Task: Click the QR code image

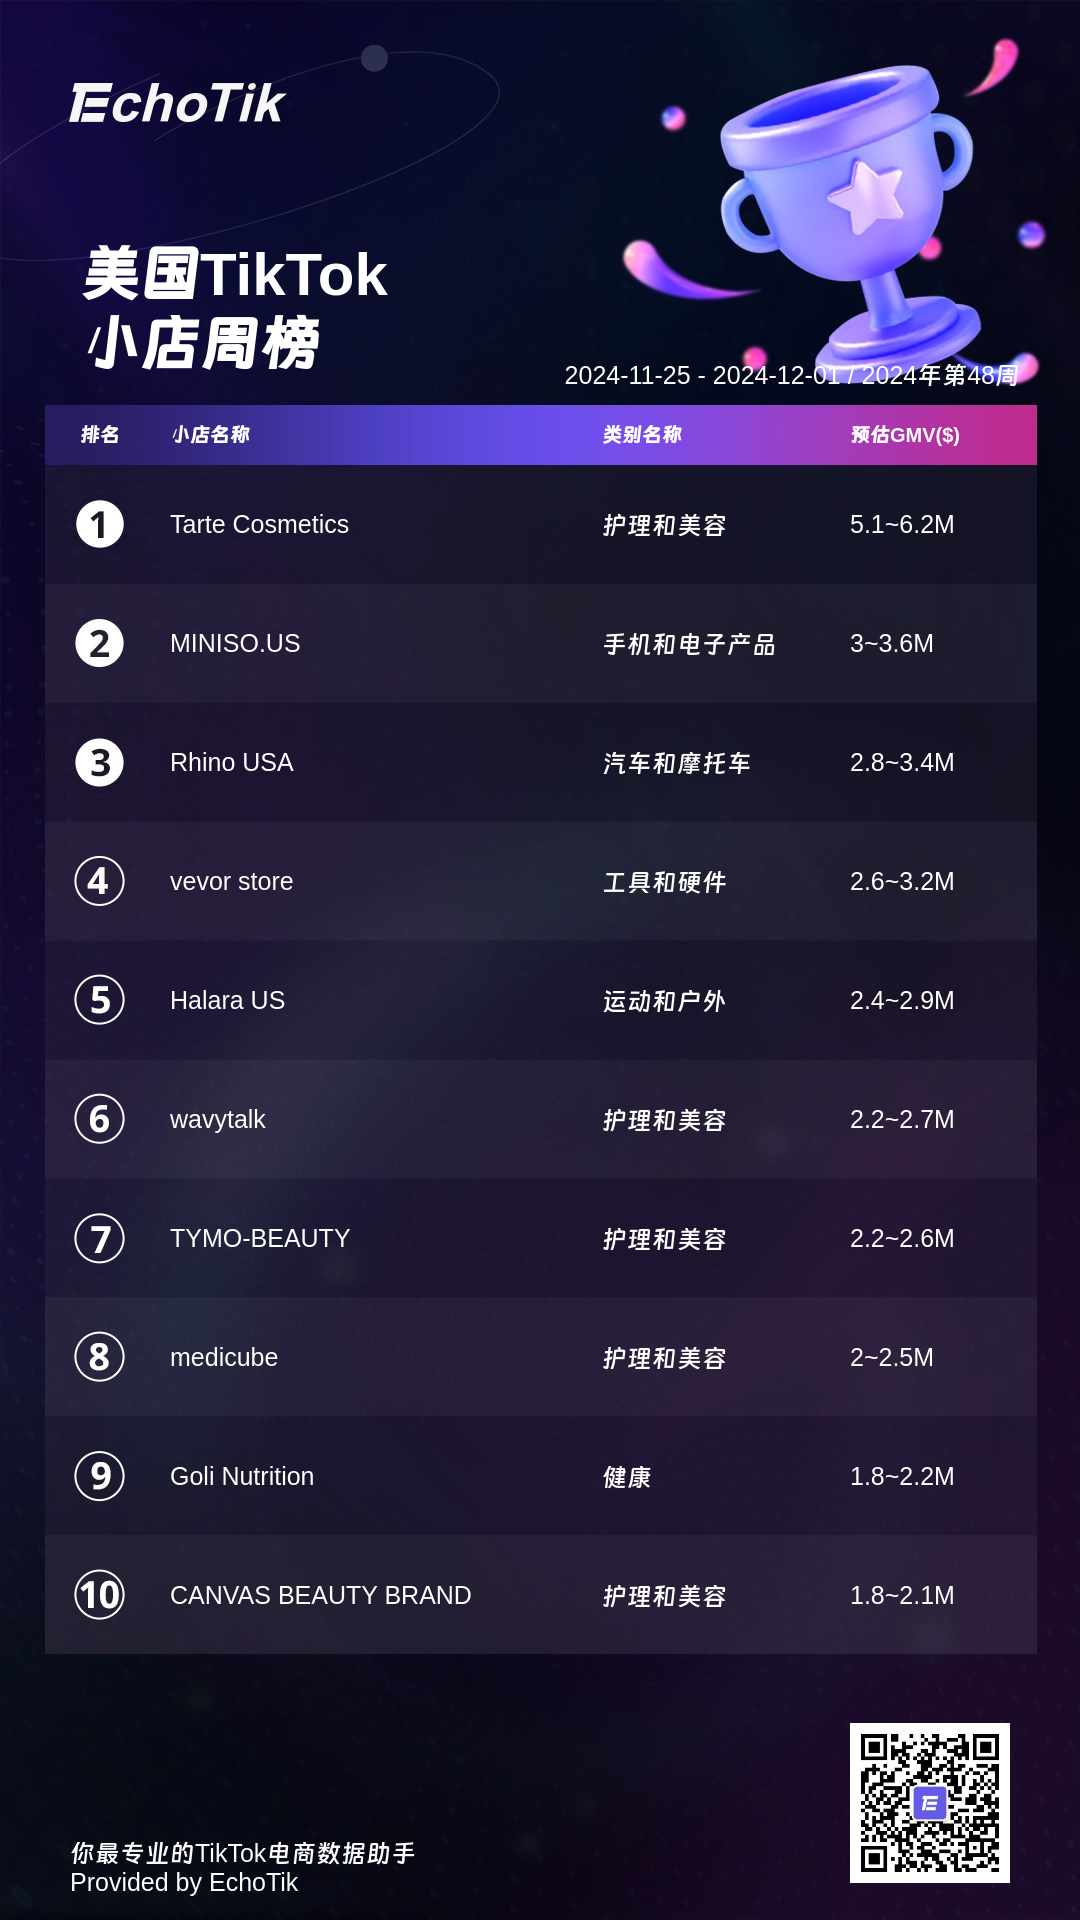Action: click(930, 1803)
